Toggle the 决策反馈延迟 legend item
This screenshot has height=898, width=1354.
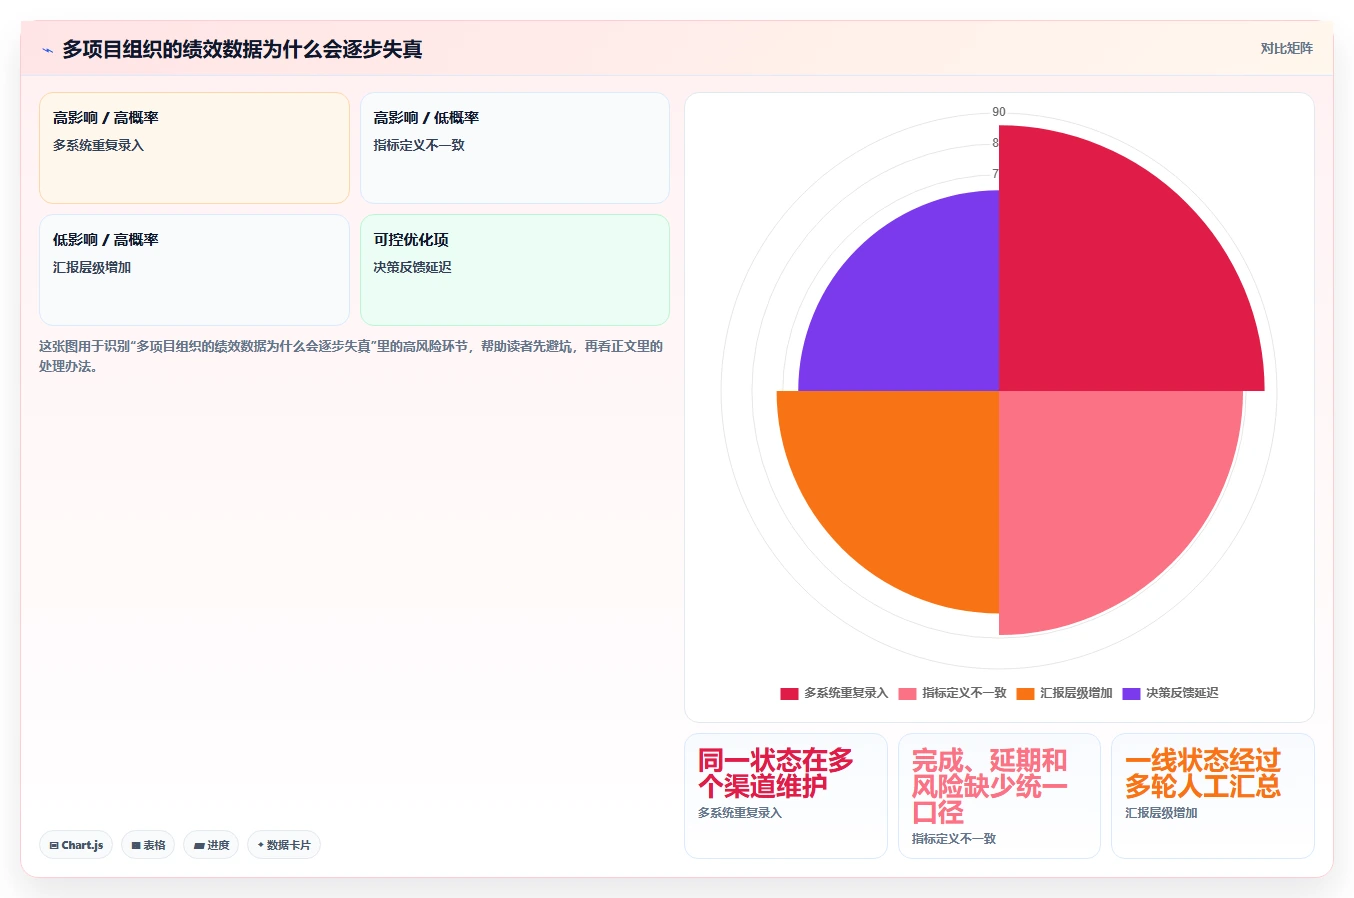pos(1170,693)
